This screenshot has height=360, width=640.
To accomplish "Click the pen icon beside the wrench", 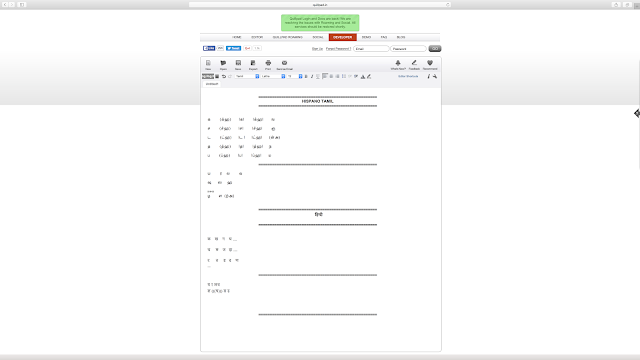I will pos(429,76).
